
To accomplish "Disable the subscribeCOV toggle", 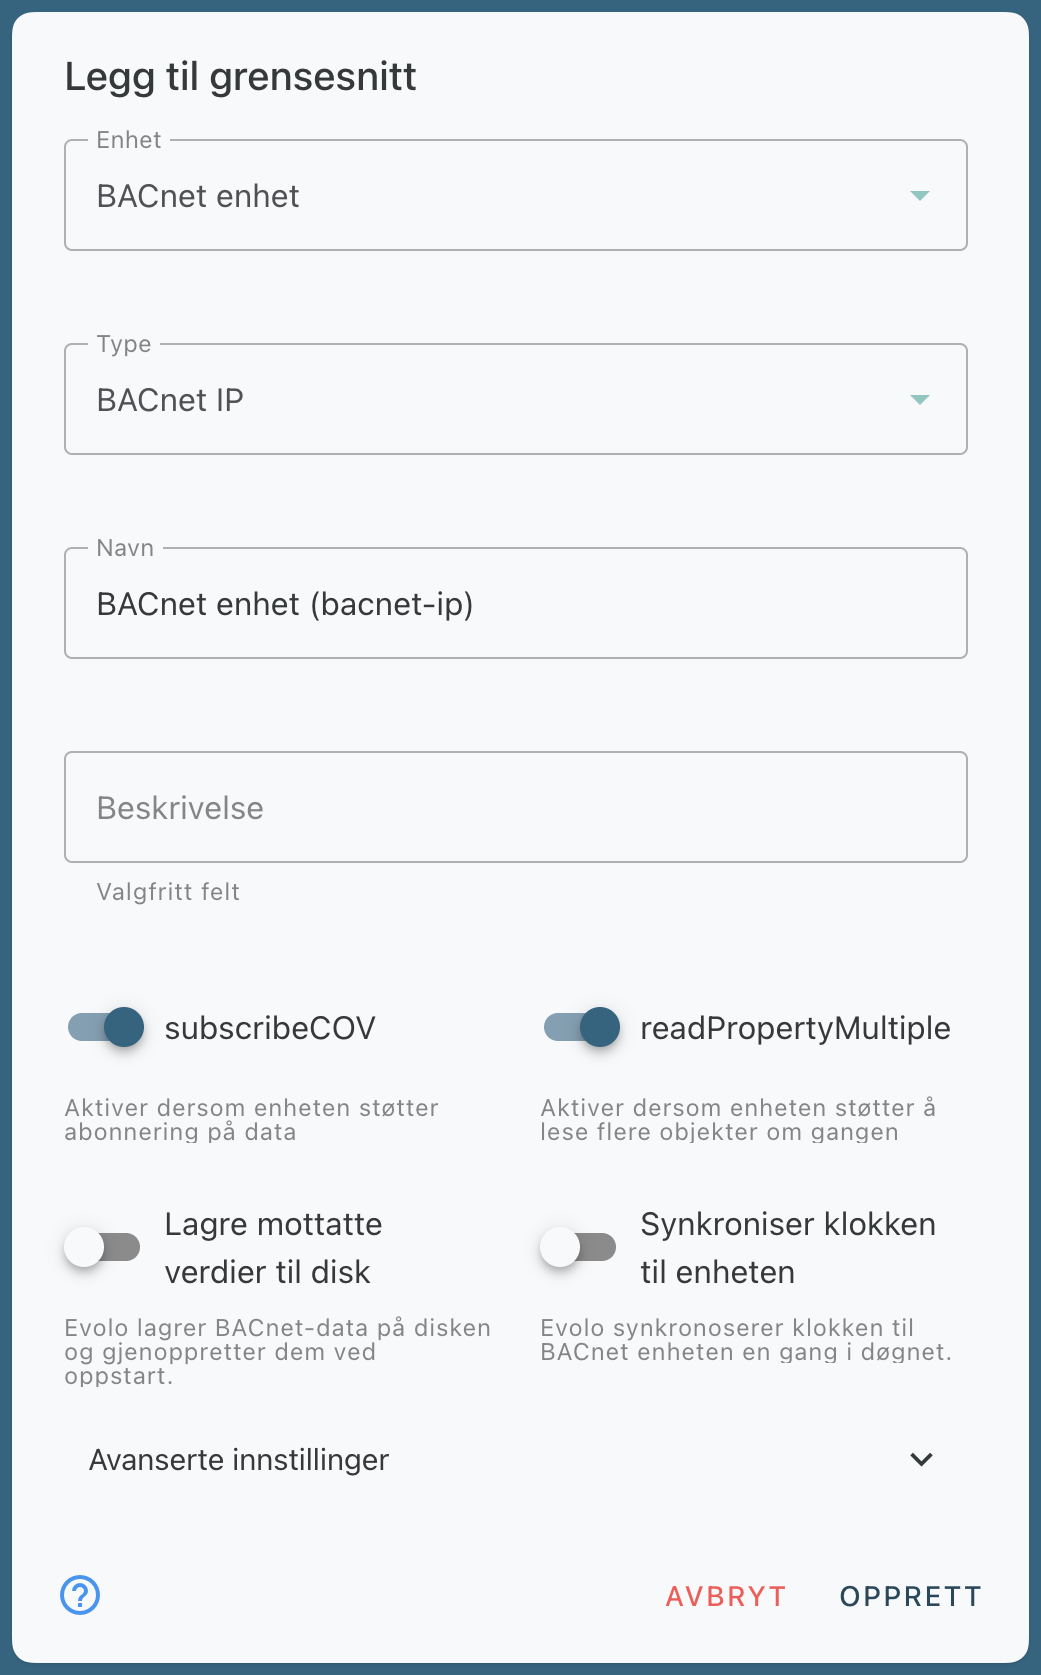I will tap(106, 1028).
